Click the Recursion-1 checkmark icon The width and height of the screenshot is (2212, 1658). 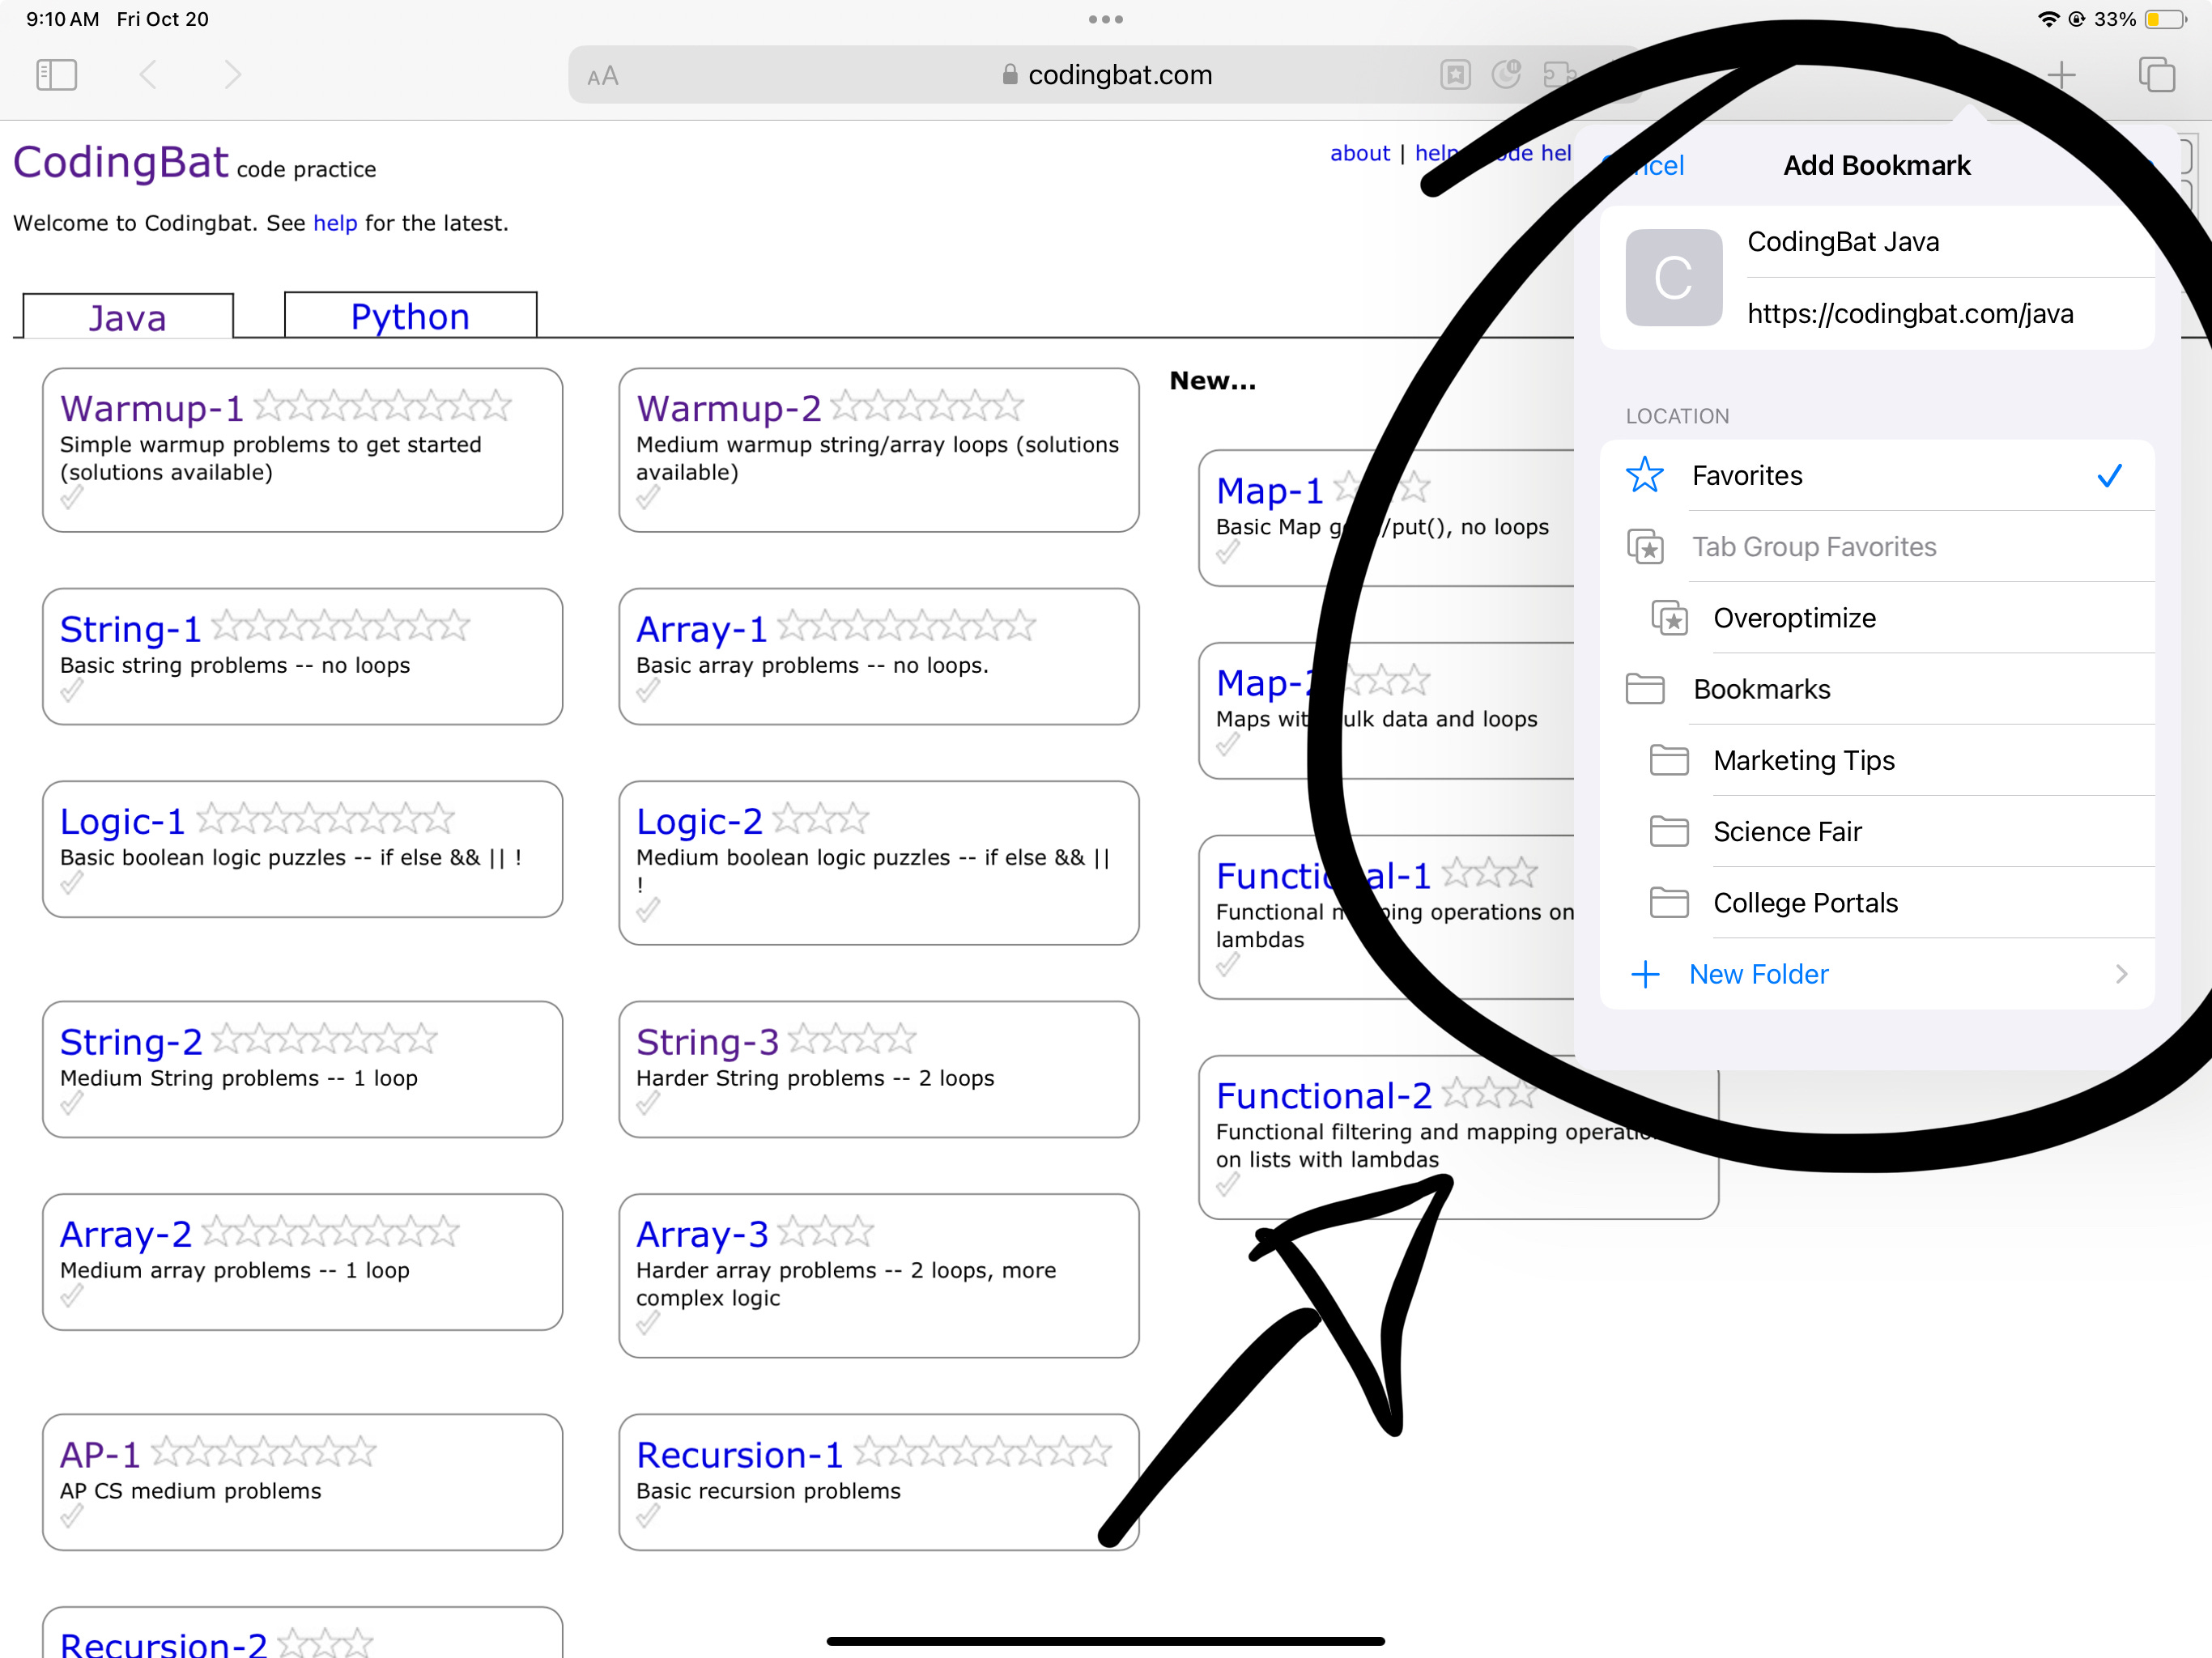(x=648, y=1516)
